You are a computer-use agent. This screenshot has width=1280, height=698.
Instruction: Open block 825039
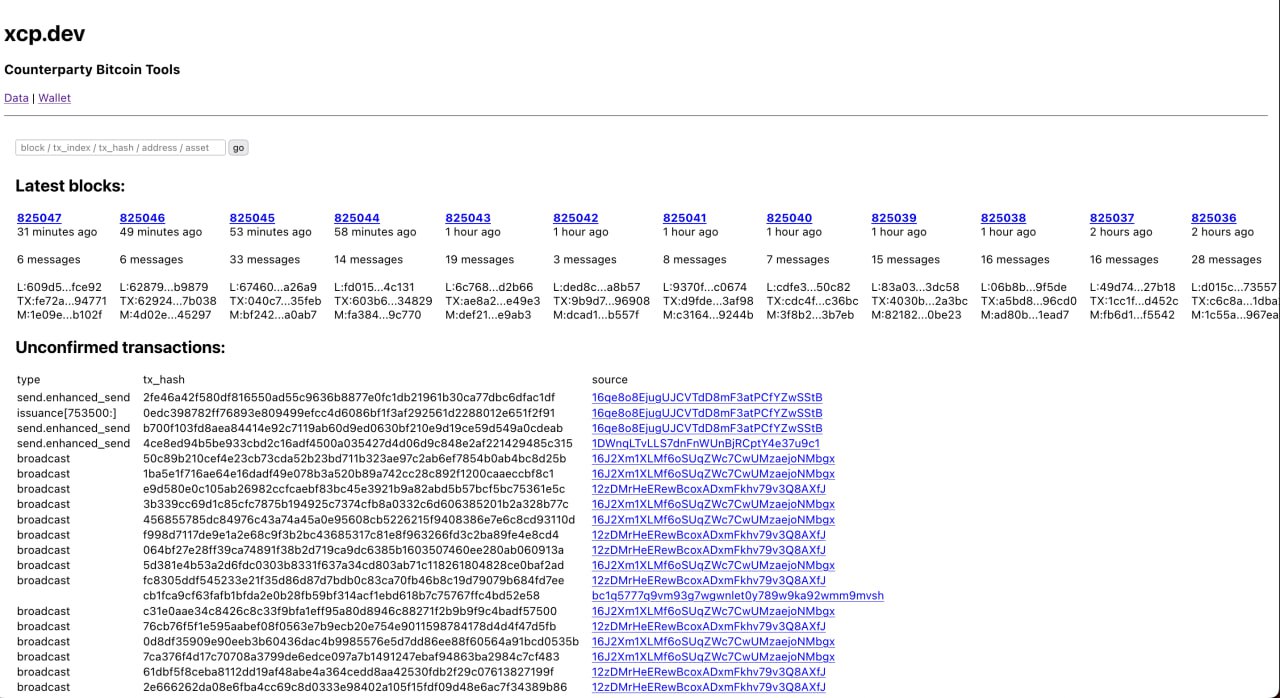[x=894, y=218]
